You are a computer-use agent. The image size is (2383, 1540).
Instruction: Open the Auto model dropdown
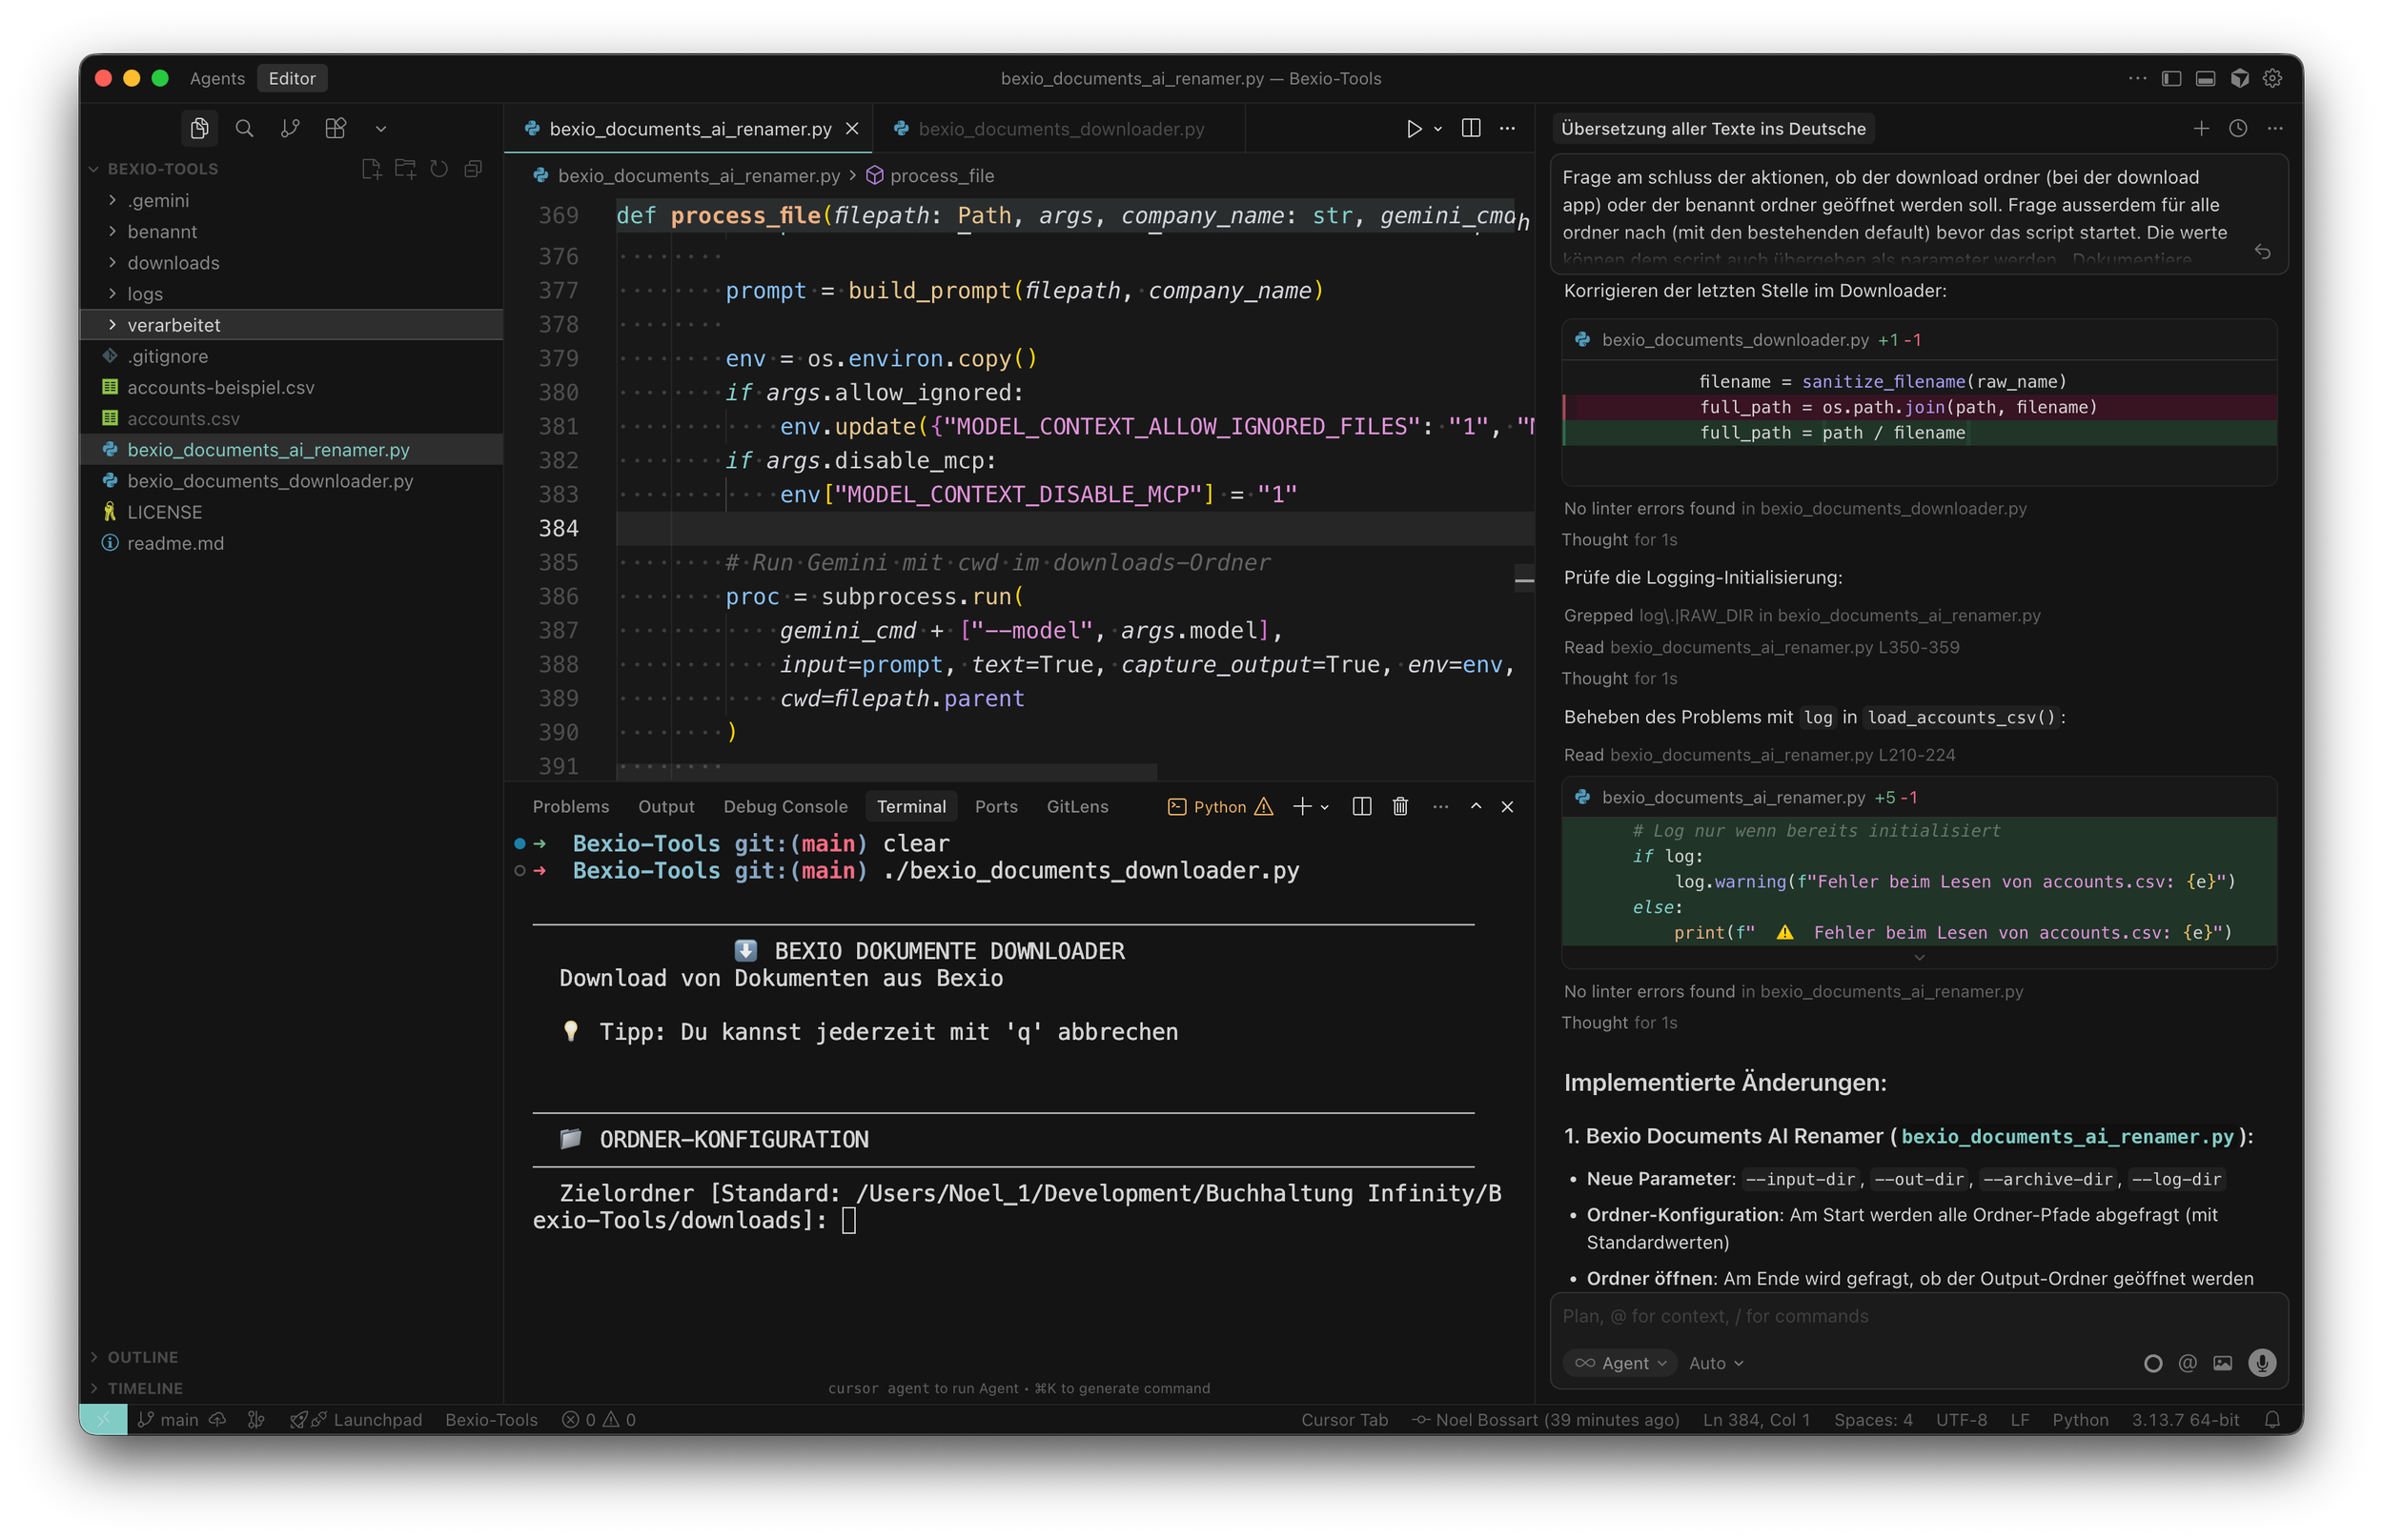pyautogui.click(x=1716, y=1363)
